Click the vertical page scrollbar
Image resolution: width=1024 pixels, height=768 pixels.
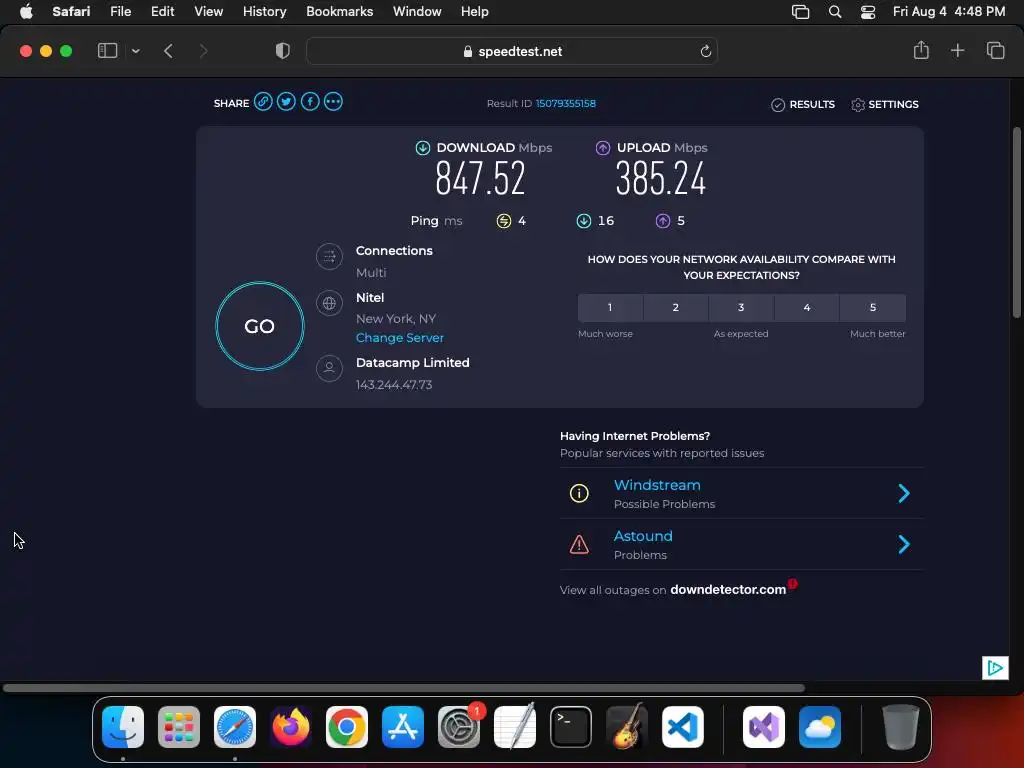pos(1017,222)
